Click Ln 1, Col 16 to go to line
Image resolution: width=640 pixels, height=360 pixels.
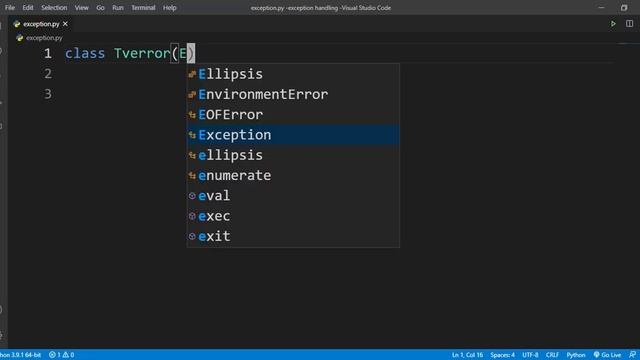467,355
